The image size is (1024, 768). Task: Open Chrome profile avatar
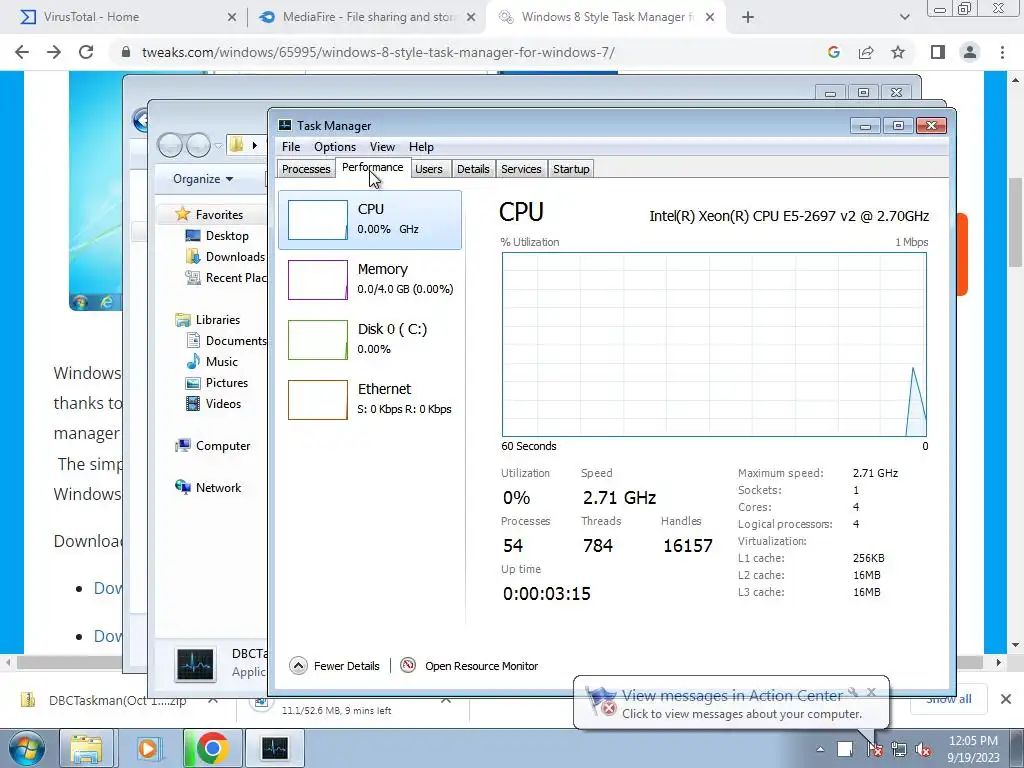point(970,52)
